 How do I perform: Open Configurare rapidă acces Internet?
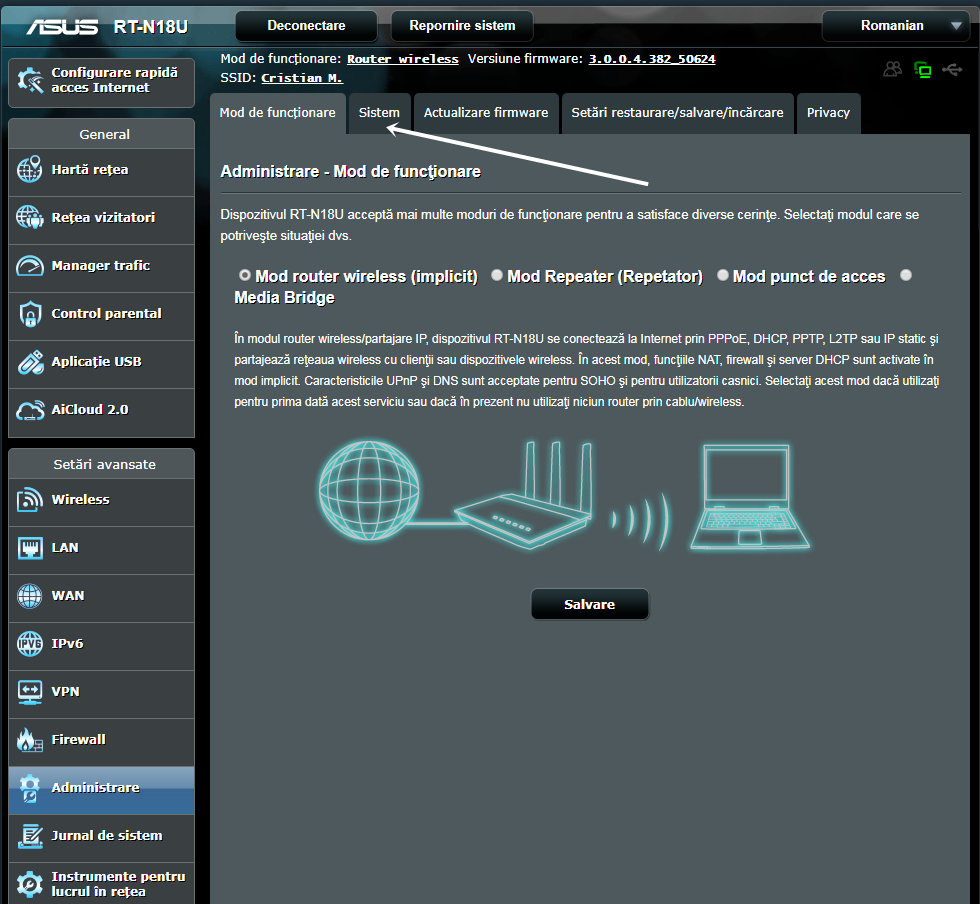click(x=102, y=81)
